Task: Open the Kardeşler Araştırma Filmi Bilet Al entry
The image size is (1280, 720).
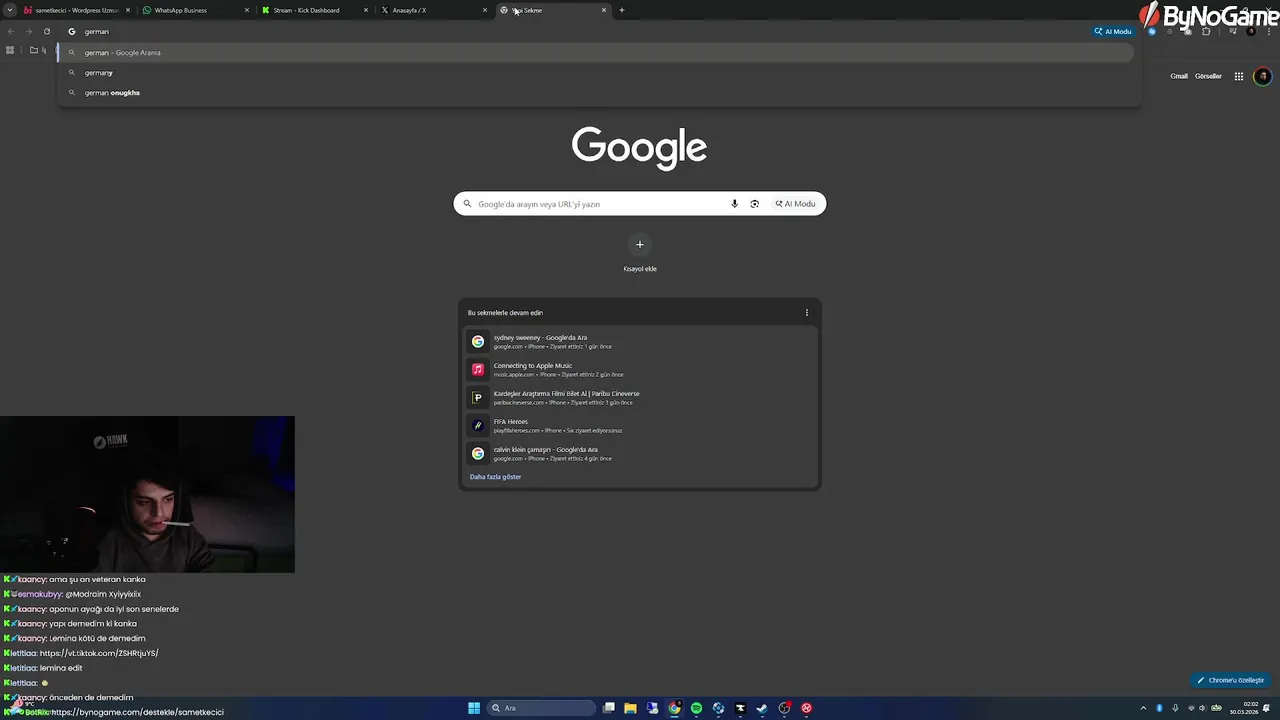Action: point(640,397)
